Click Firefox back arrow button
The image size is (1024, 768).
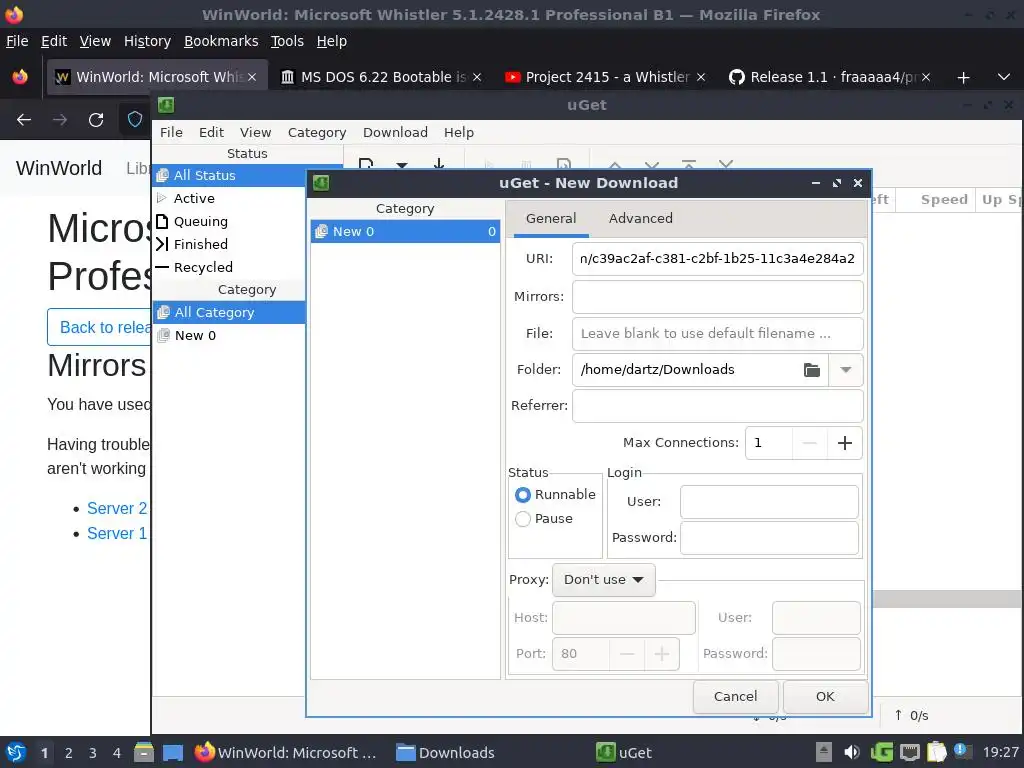(x=24, y=120)
